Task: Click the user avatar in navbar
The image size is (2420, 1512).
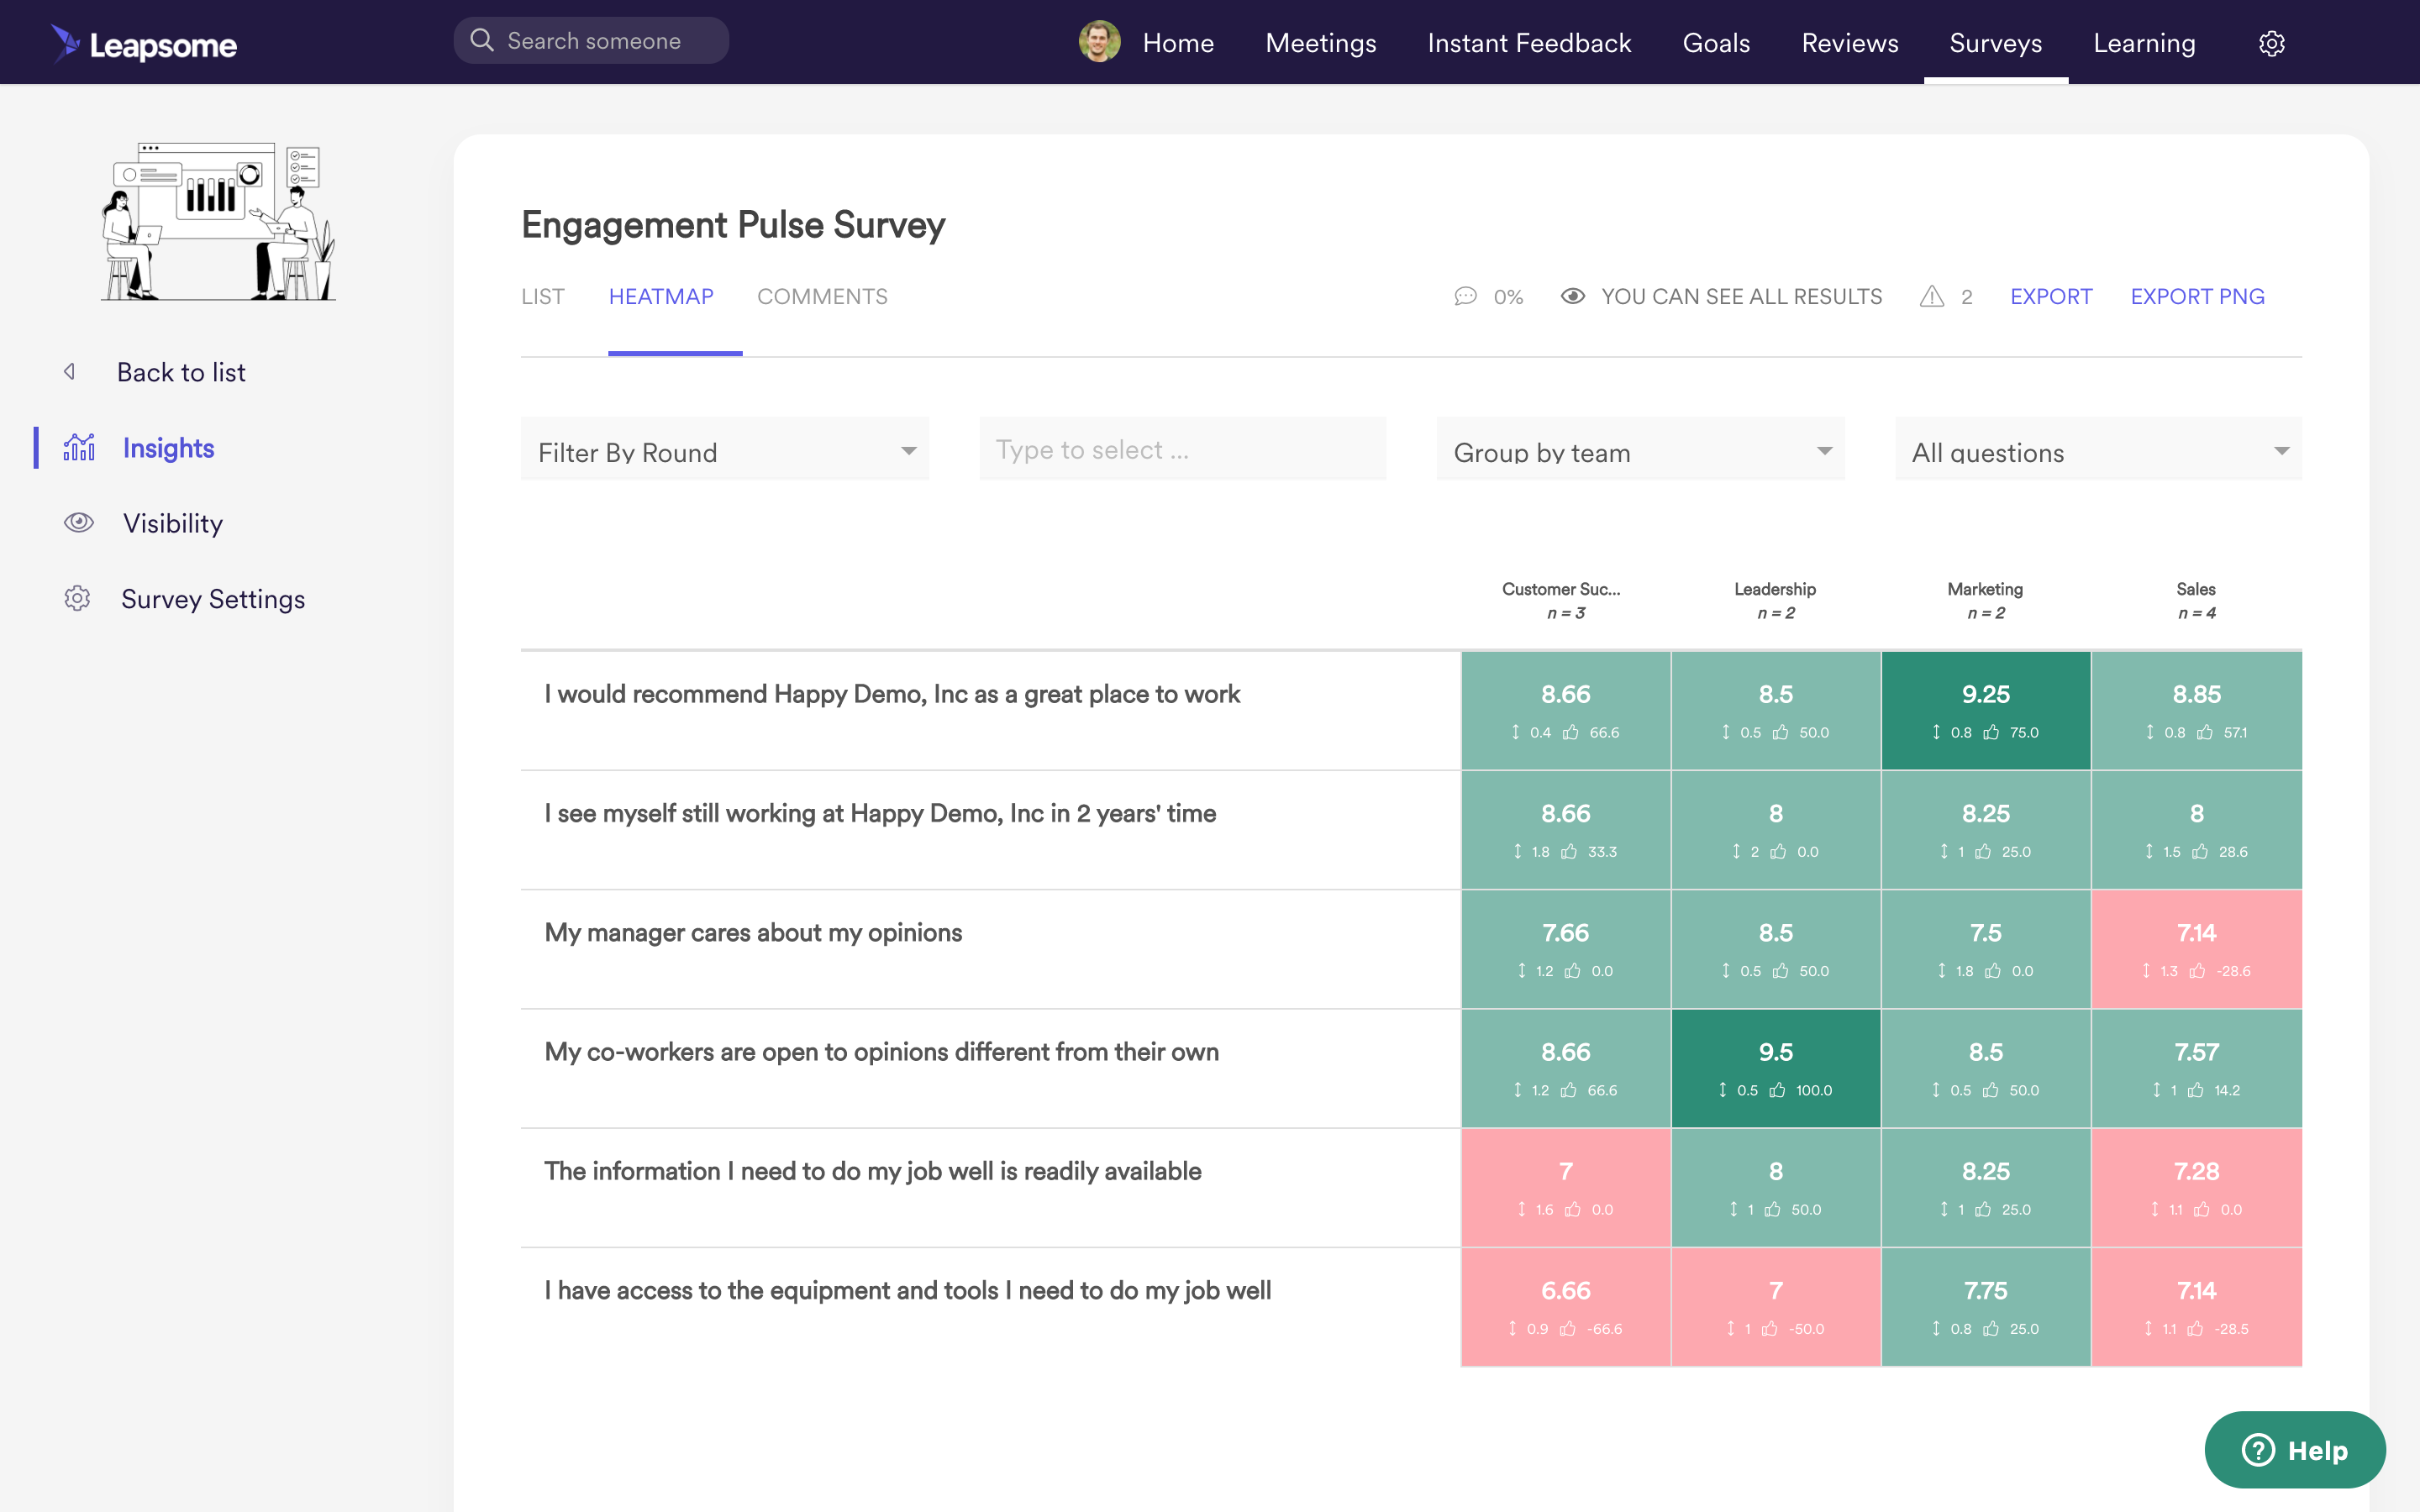Action: coord(1099,42)
